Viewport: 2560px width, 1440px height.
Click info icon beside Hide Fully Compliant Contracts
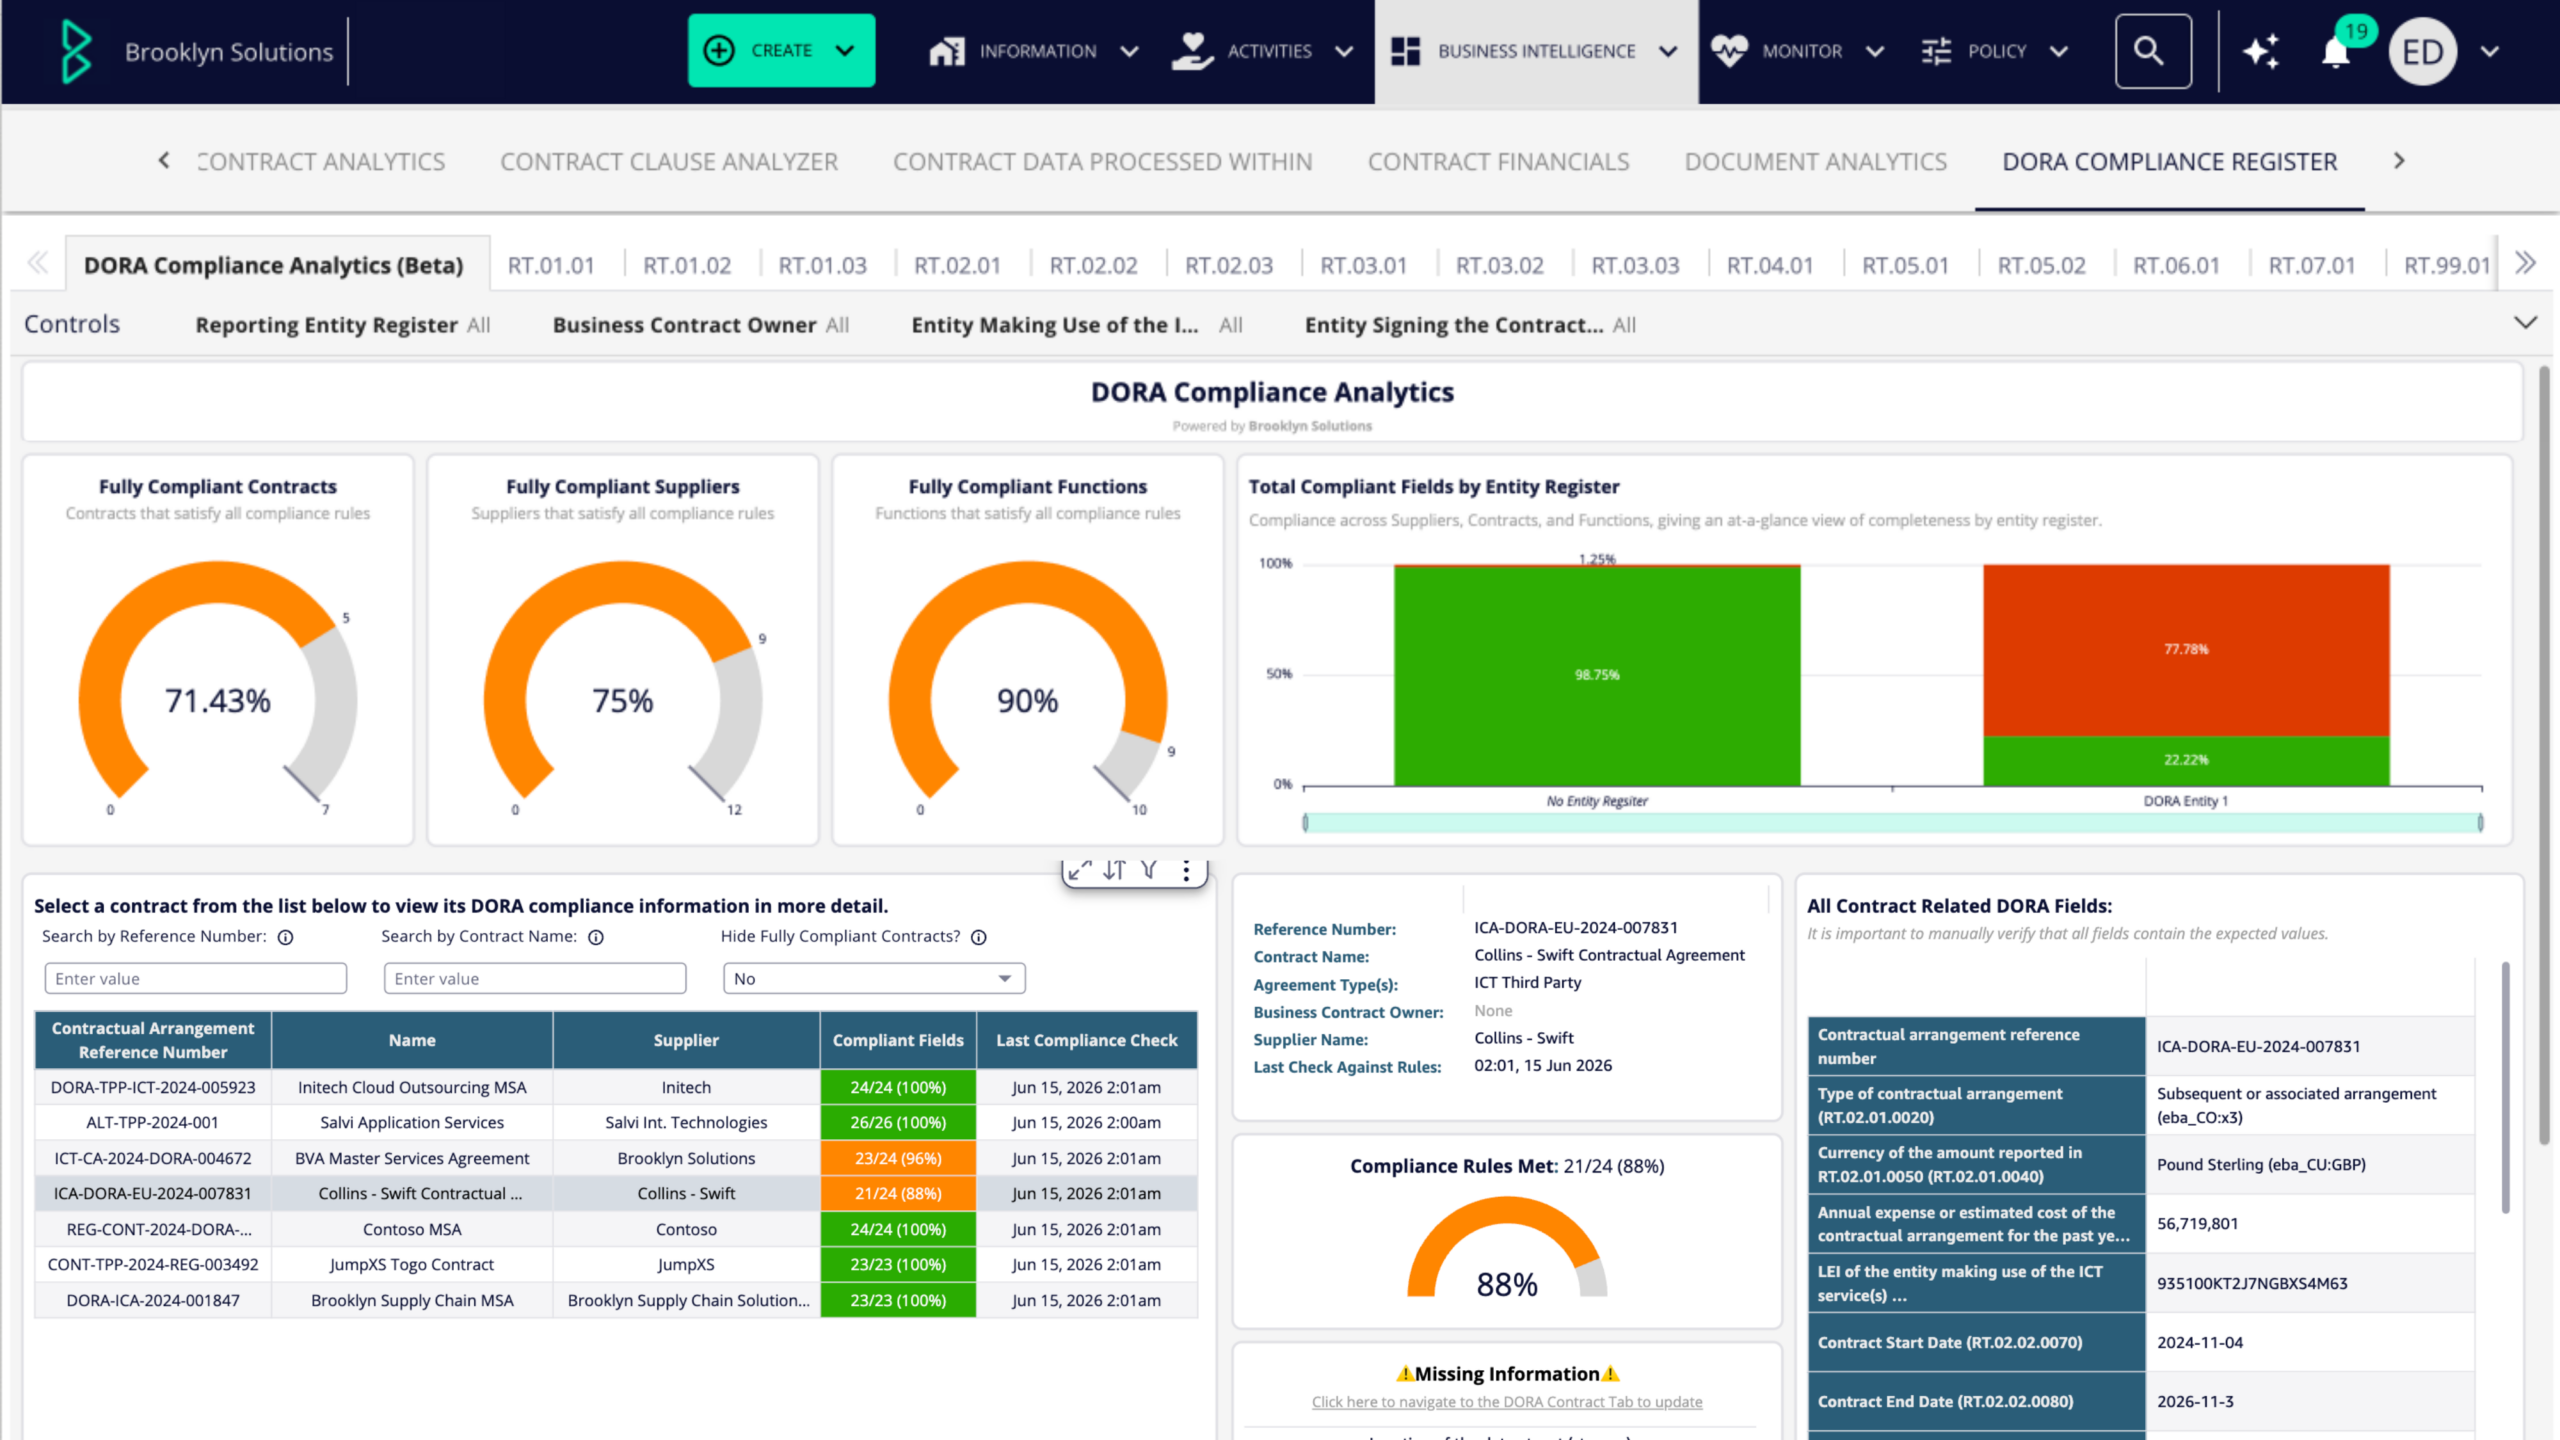[979, 937]
